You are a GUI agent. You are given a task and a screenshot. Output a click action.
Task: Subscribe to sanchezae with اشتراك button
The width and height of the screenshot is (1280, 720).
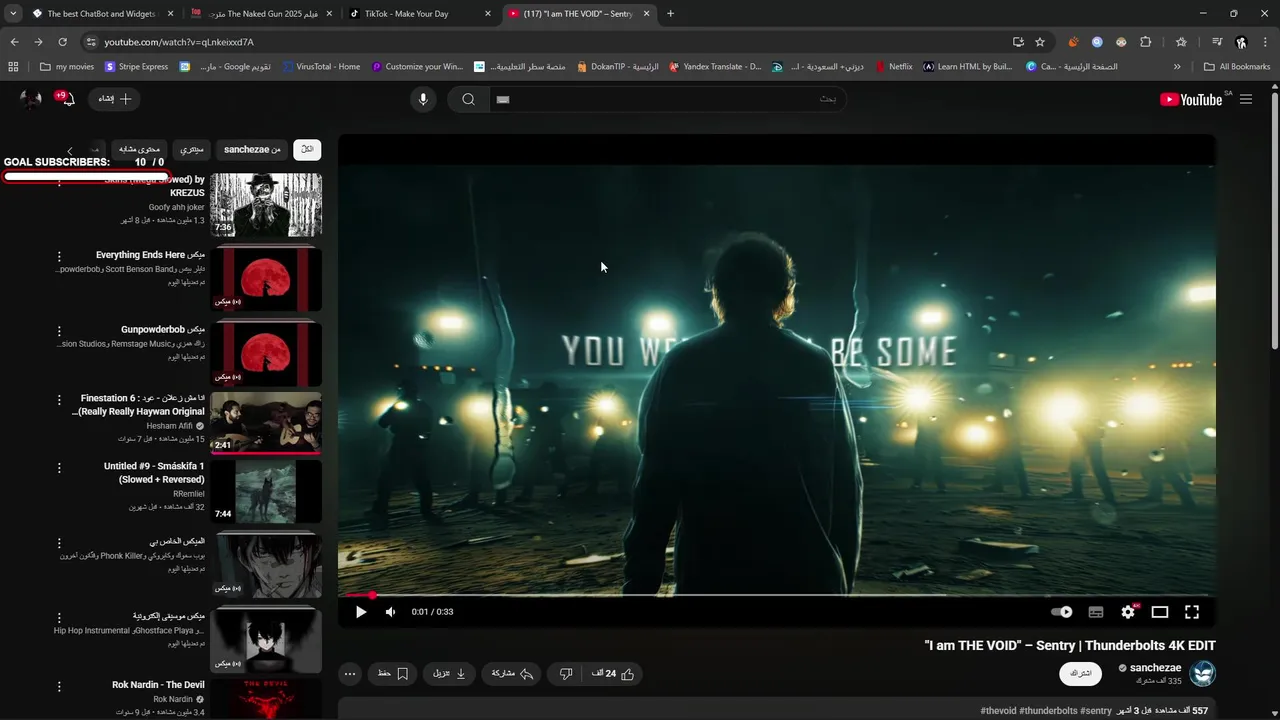(x=1081, y=674)
